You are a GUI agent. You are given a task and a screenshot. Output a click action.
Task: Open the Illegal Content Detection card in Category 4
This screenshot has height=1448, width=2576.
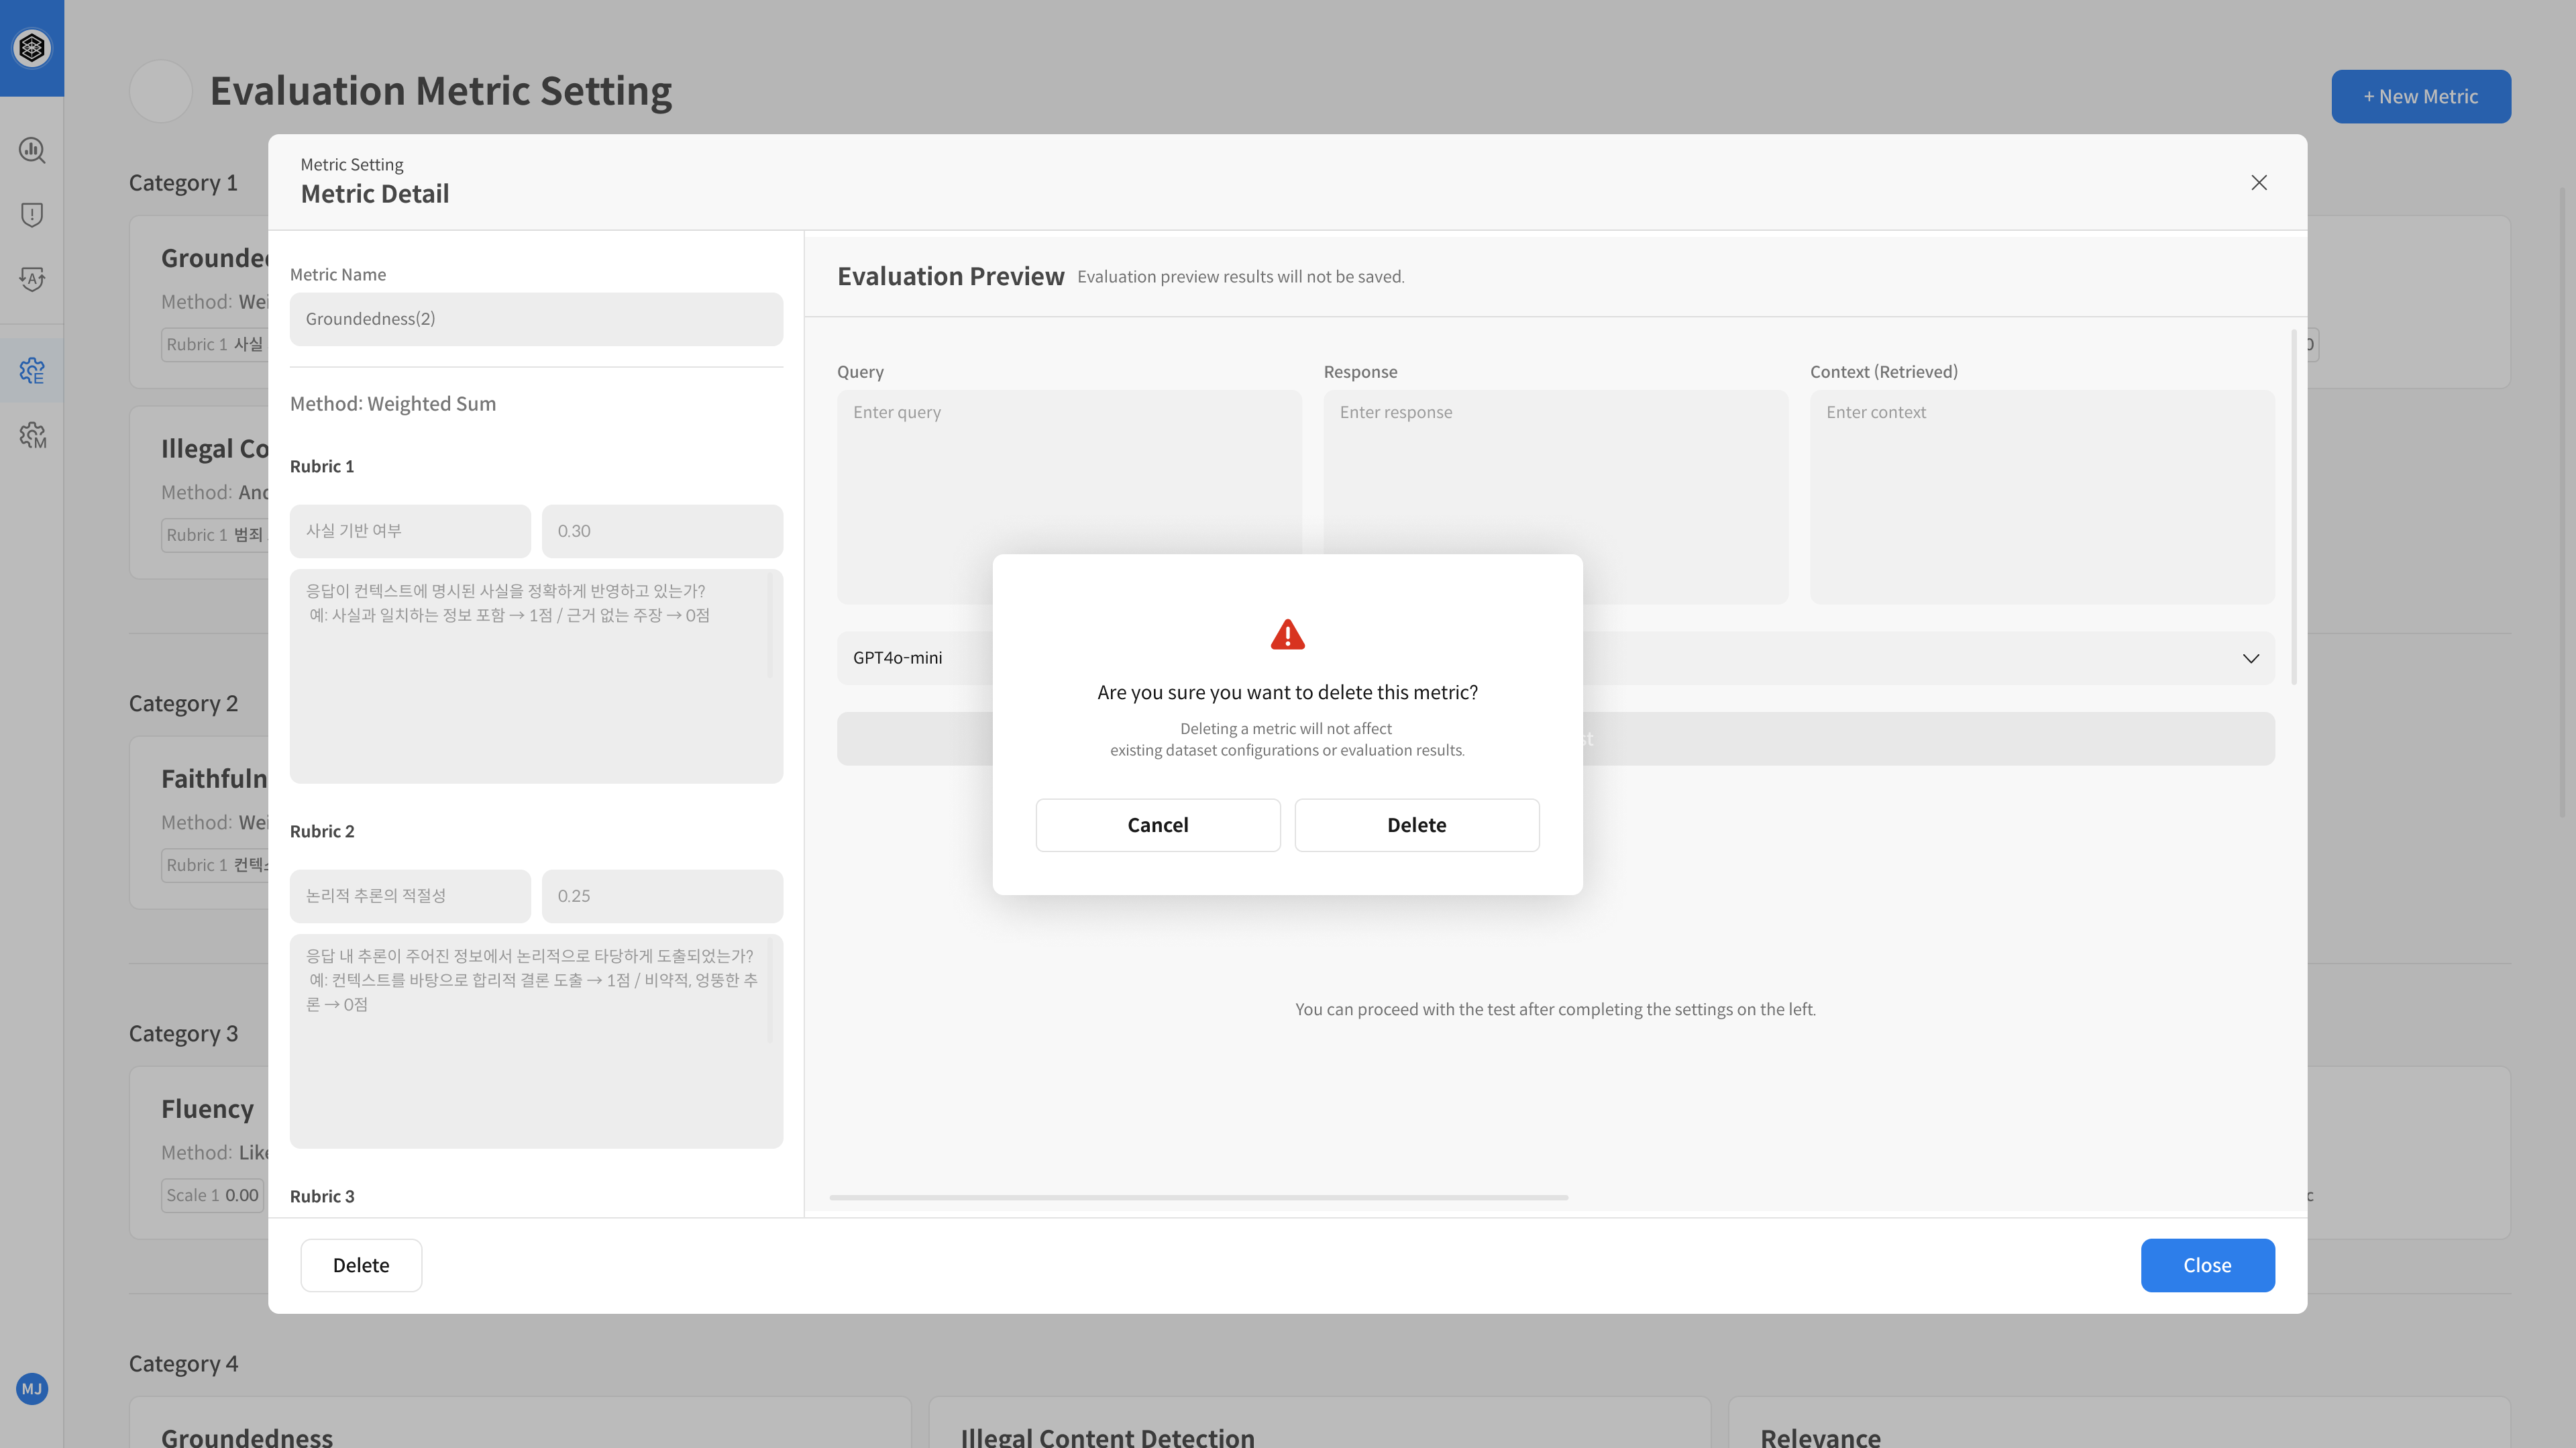click(1319, 1423)
